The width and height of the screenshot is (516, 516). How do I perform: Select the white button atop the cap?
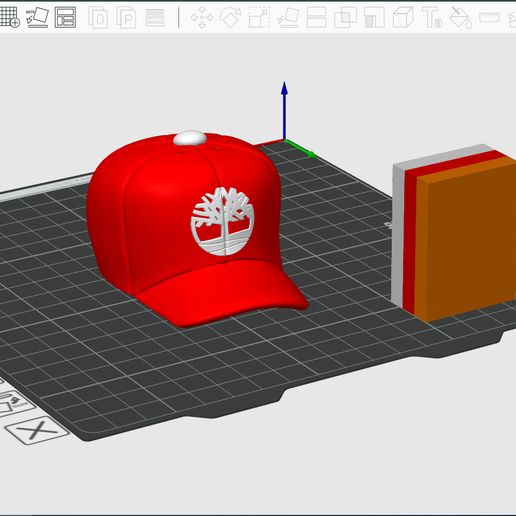point(189,138)
